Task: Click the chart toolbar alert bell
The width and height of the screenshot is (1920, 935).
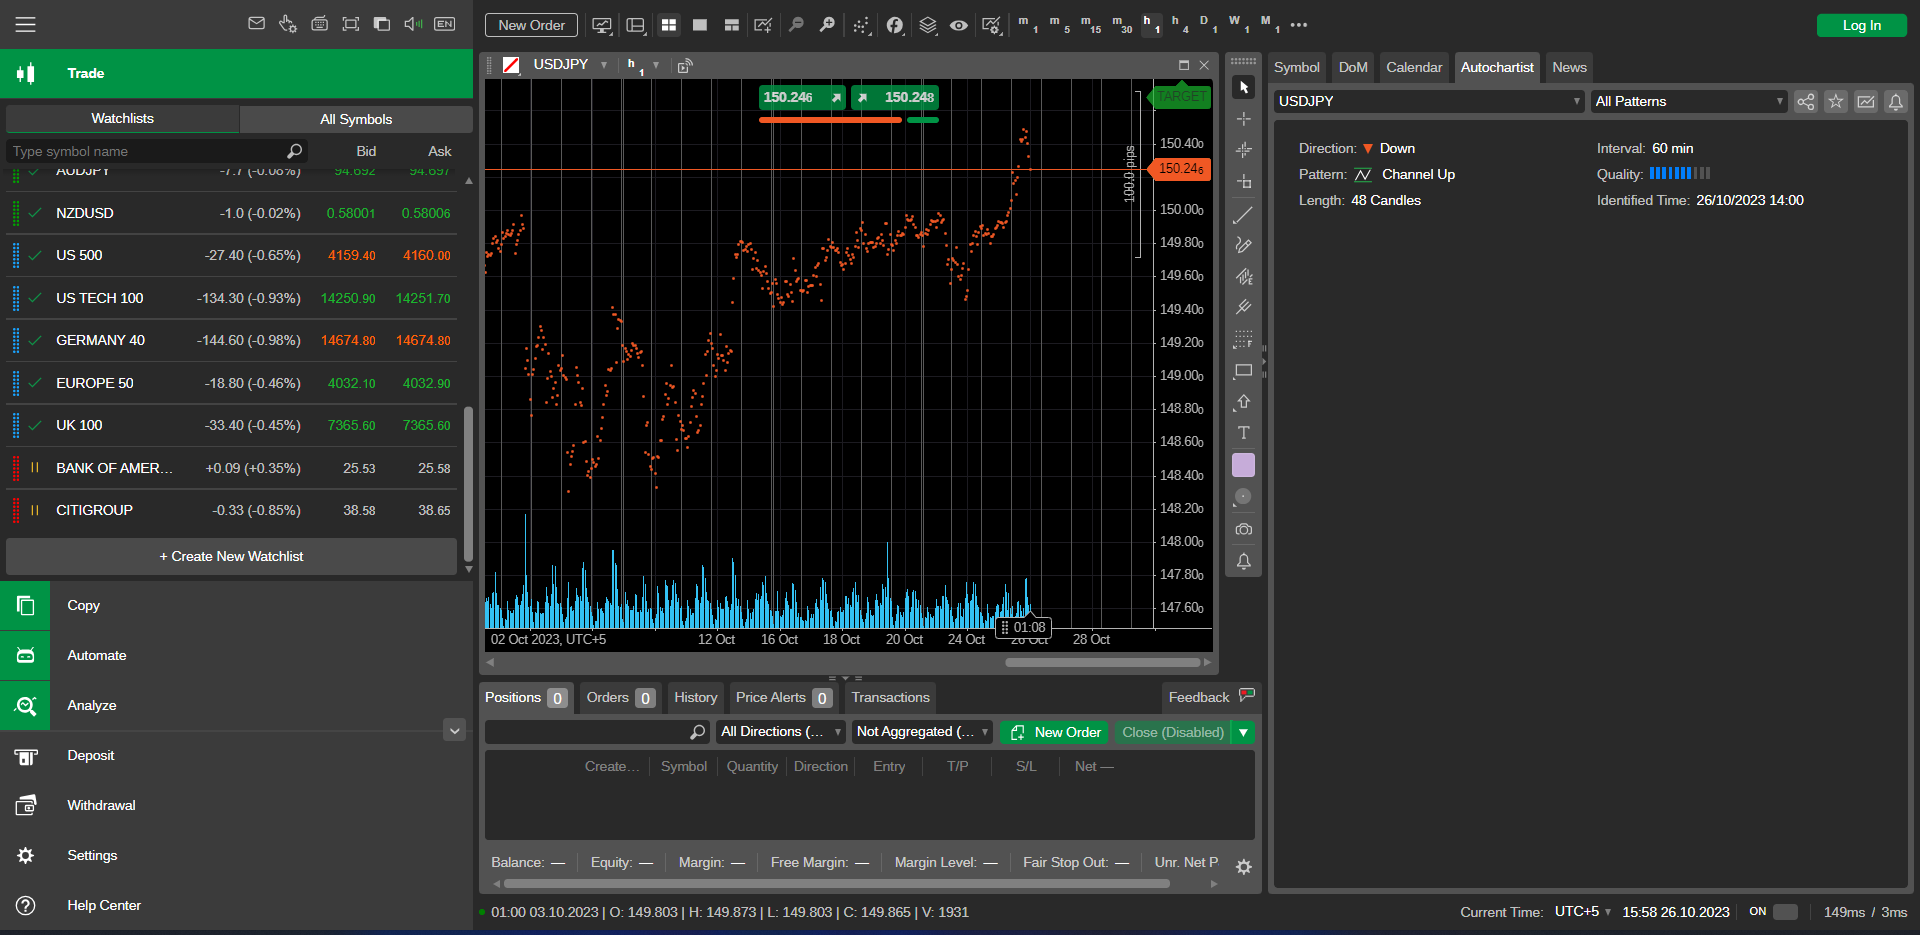Action: point(1243,561)
